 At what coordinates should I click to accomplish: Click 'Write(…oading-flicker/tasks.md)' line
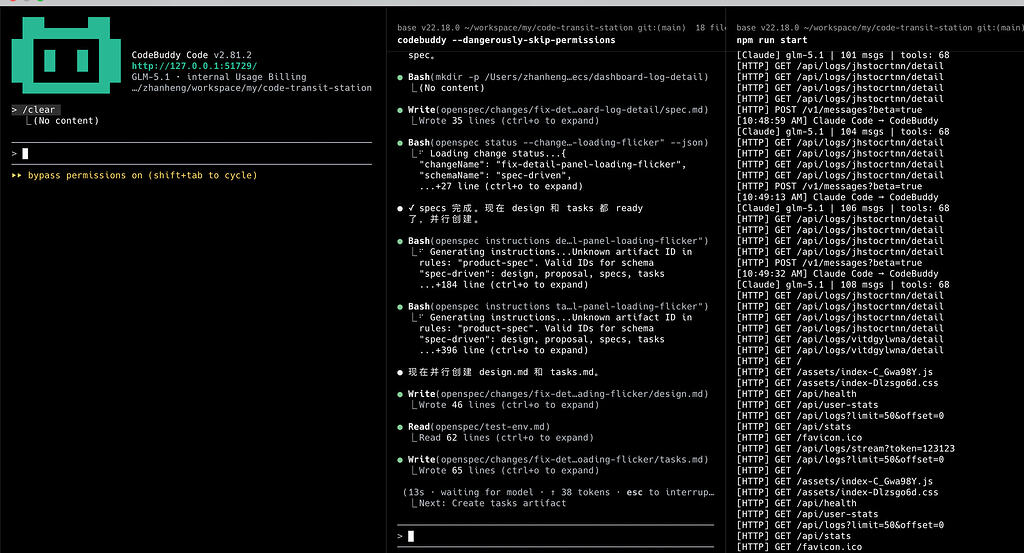(558, 460)
